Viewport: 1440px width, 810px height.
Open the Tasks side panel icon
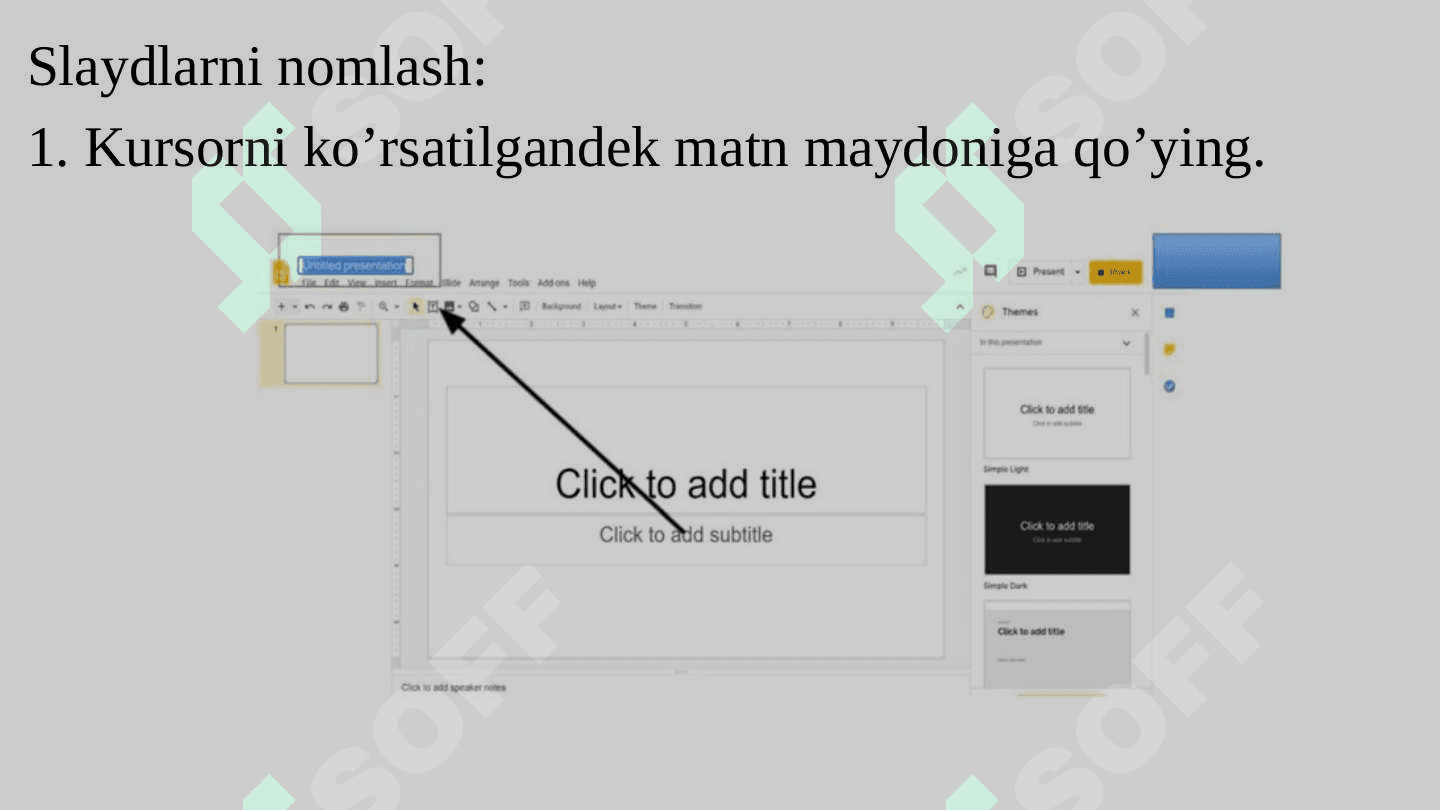(x=1169, y=386)
